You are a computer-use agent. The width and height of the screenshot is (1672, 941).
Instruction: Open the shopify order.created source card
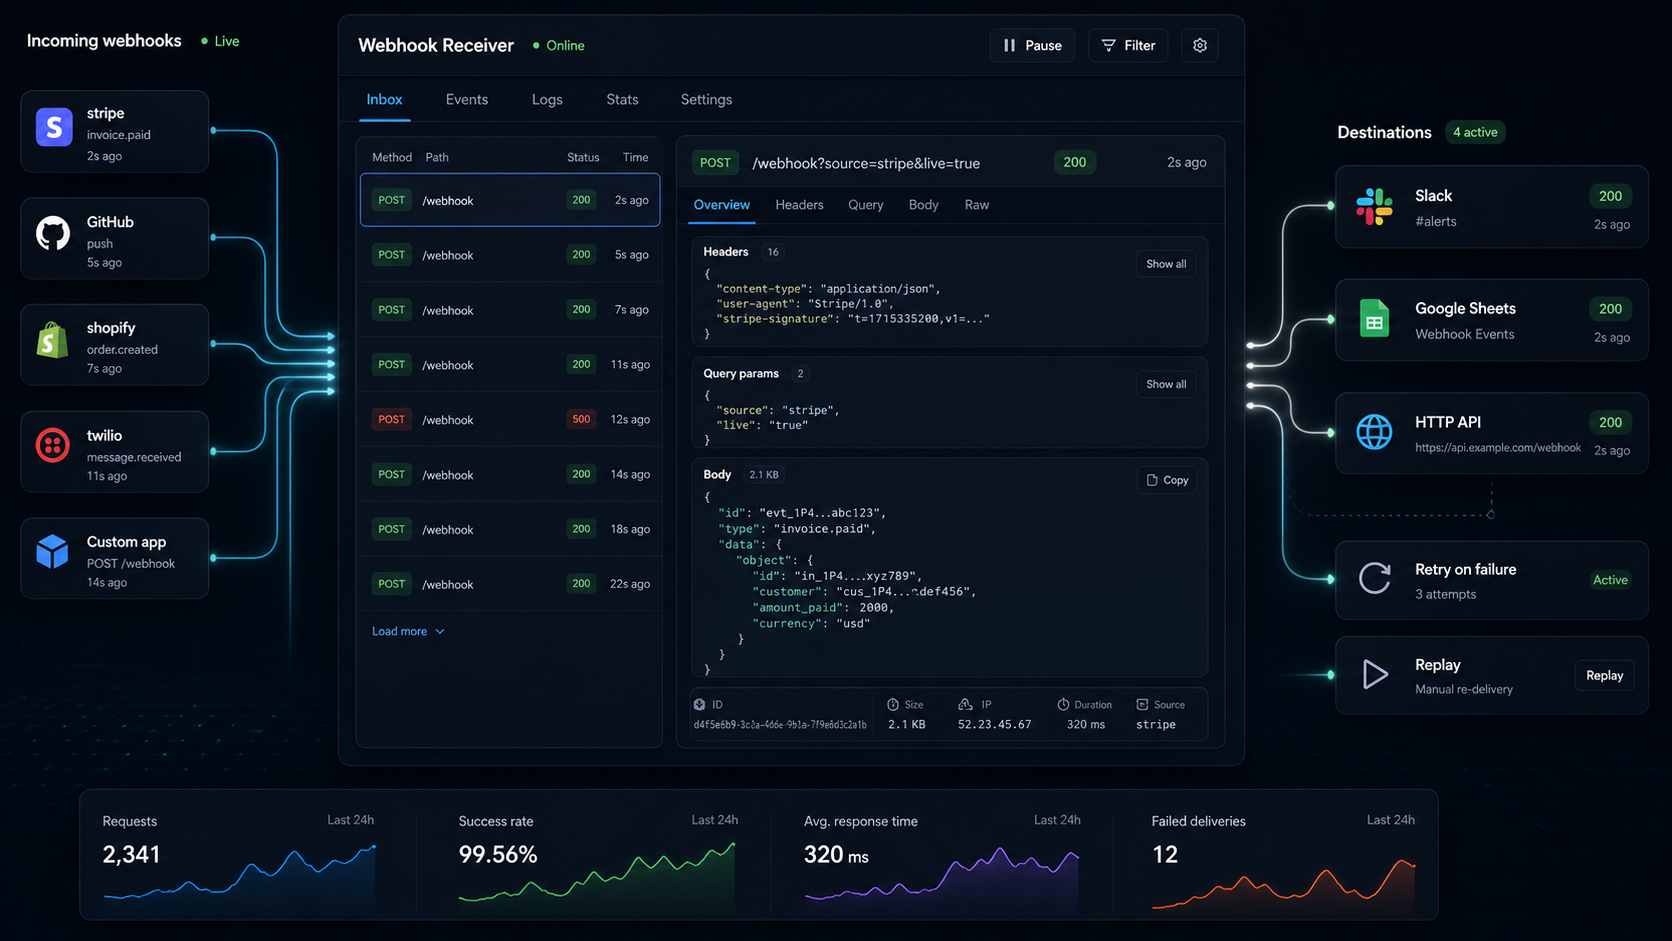(115, 345)
